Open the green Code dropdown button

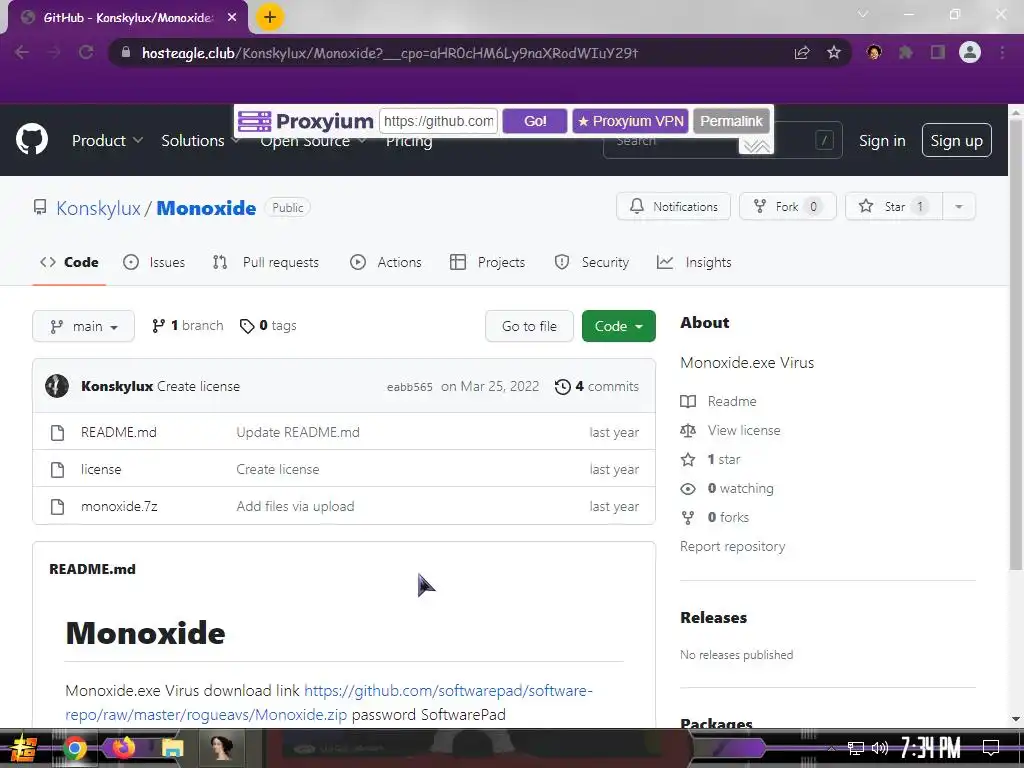click(x=618, y=326)
